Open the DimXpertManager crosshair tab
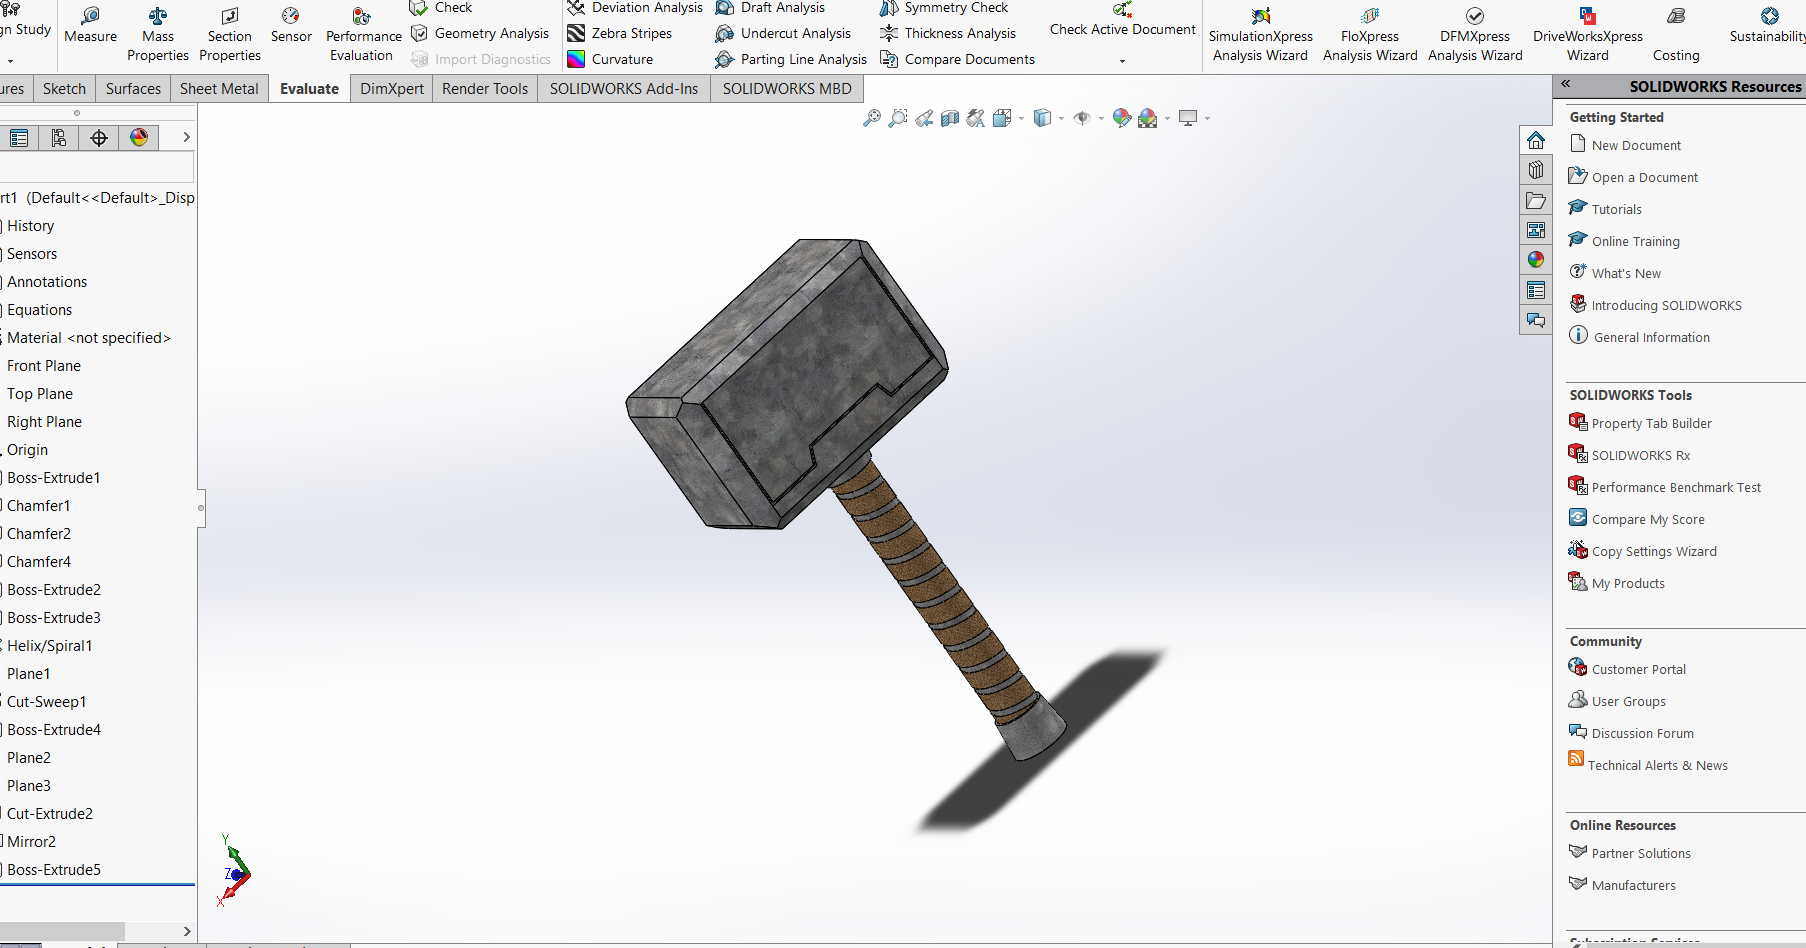Screen dimensions: 1806x948 coord(99,138)
